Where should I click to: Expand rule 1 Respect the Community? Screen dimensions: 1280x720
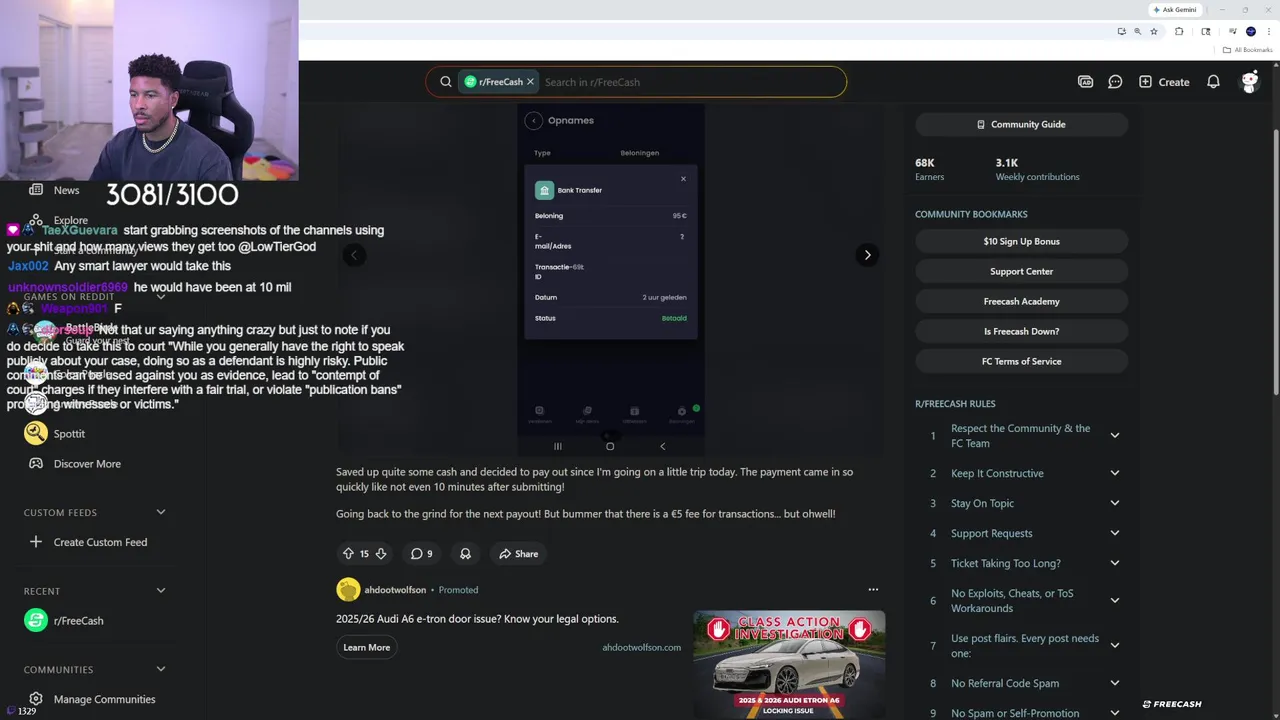tap(1115, 436)
